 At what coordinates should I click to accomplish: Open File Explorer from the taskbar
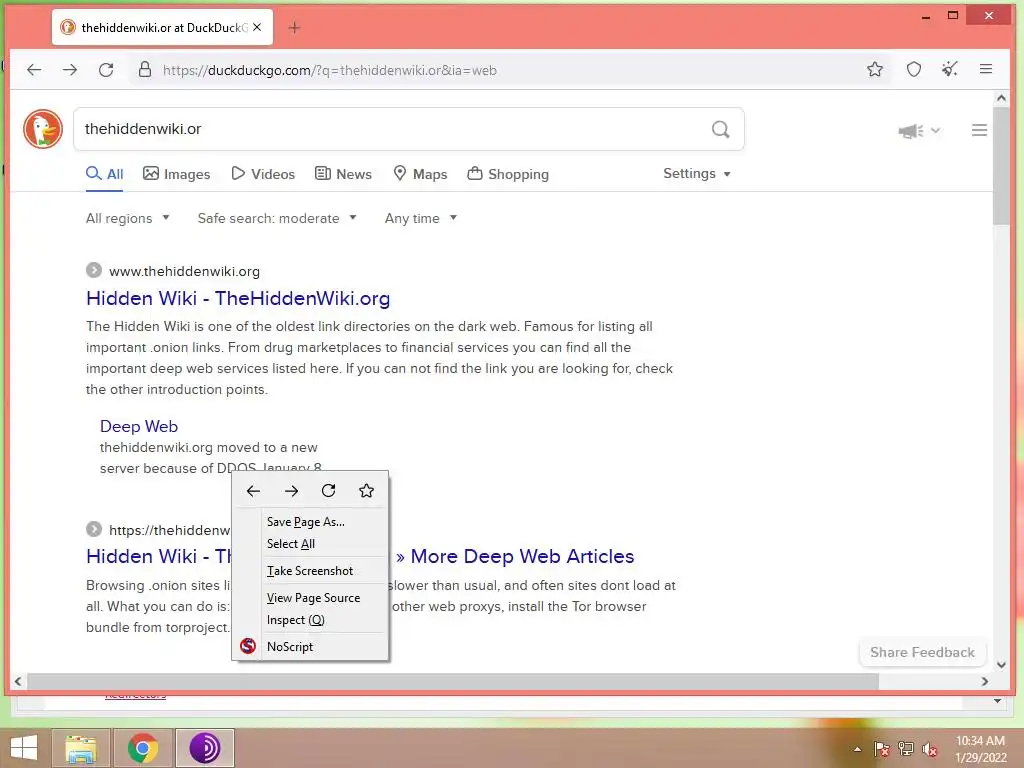81,748
